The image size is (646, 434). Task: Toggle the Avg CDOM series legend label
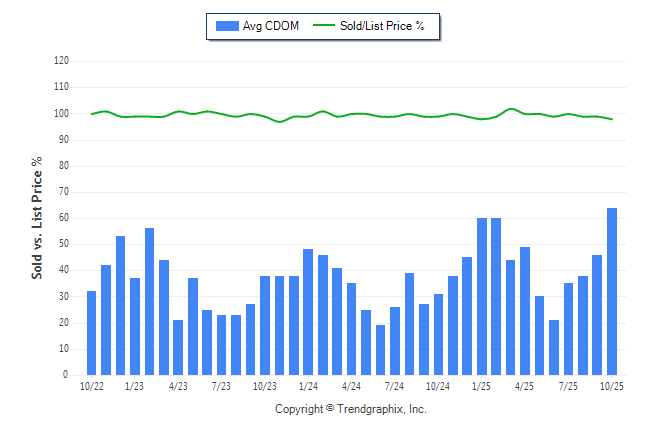(x=271, y=26)
